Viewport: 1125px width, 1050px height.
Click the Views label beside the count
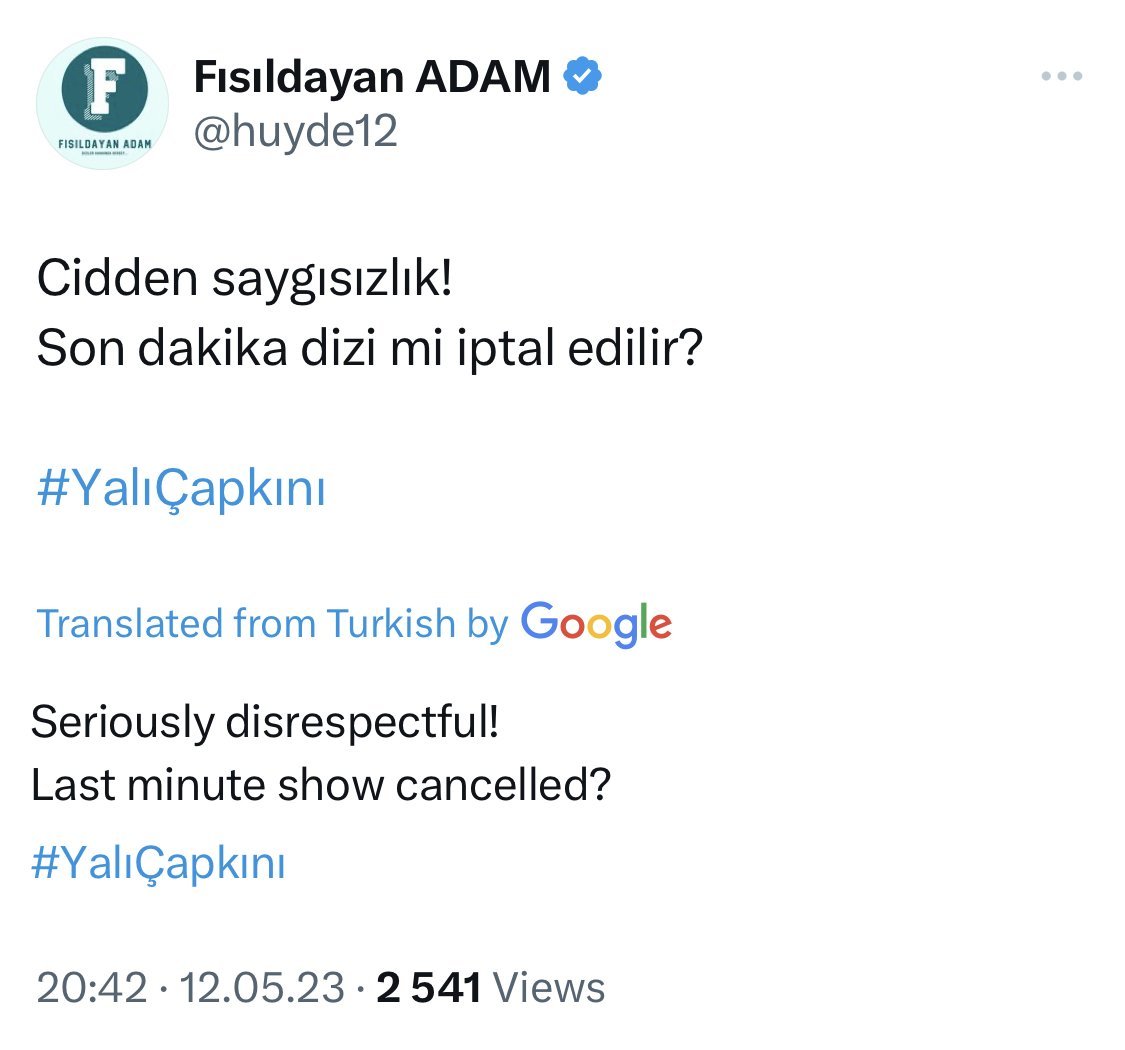tap(550, 987)
